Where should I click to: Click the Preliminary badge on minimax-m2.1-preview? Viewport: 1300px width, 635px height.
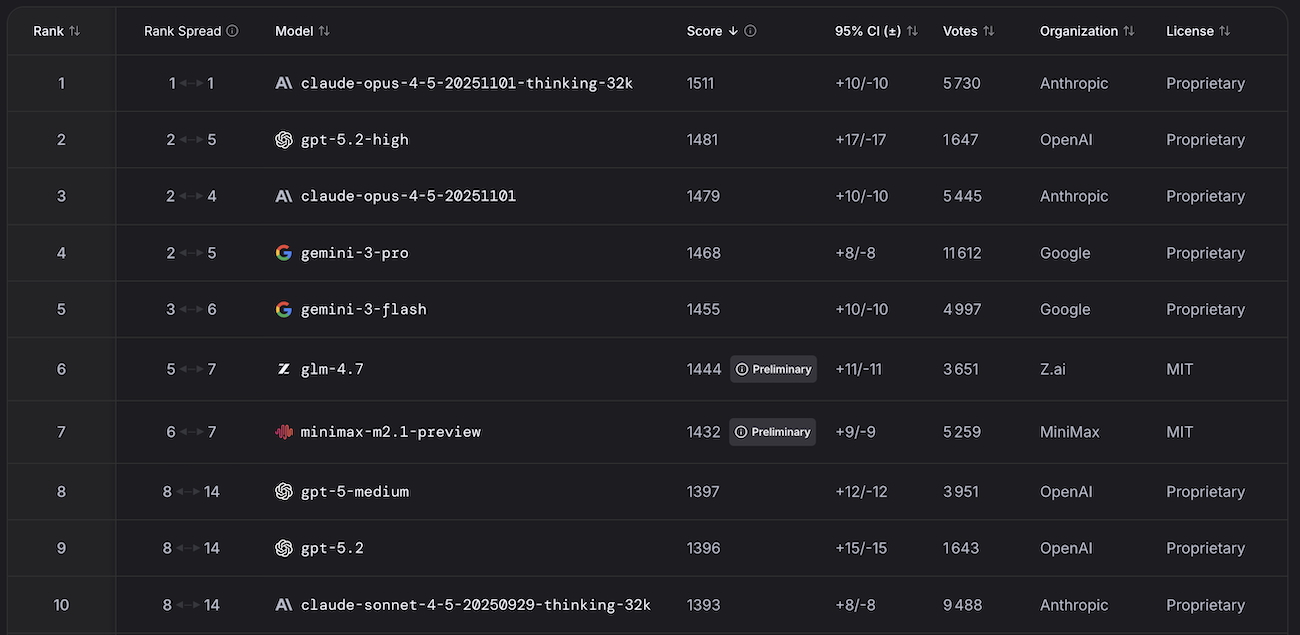773,432
